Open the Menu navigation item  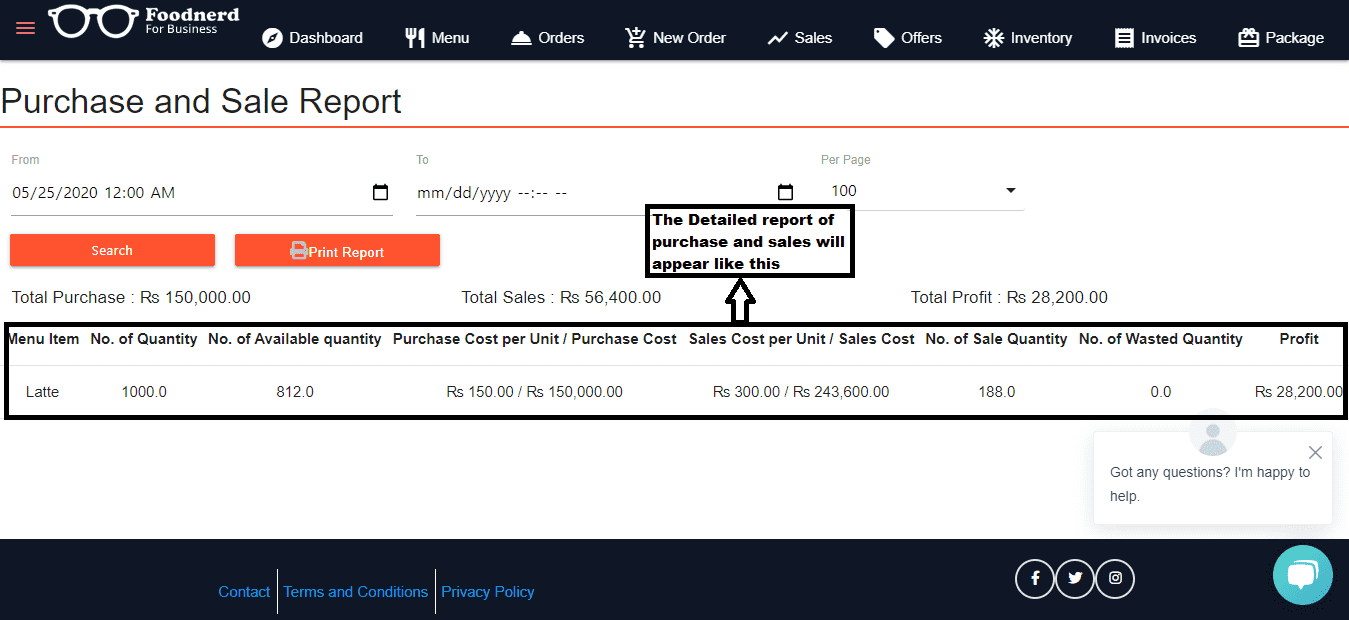pyautogui.click(x=437, y=38)
